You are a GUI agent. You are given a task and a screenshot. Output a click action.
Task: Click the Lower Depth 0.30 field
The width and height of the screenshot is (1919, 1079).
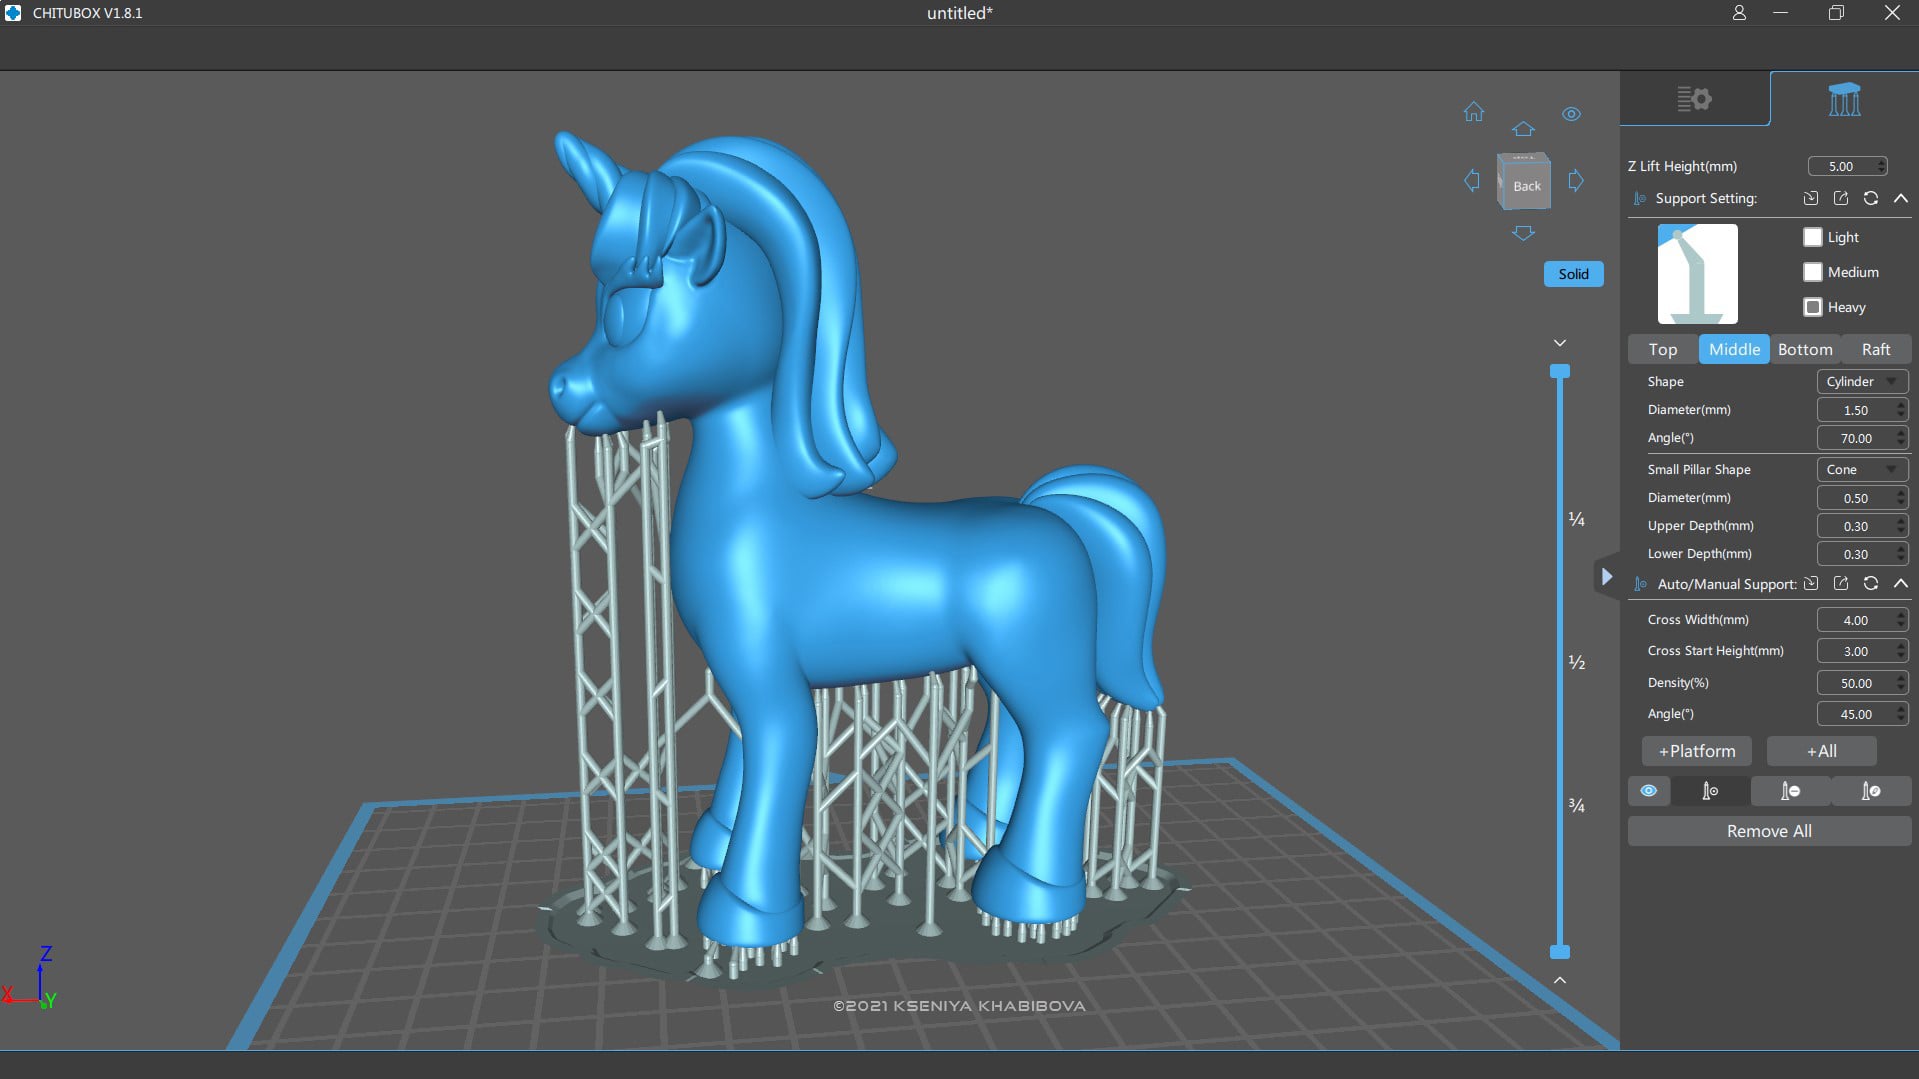(x=1862, y=554)
